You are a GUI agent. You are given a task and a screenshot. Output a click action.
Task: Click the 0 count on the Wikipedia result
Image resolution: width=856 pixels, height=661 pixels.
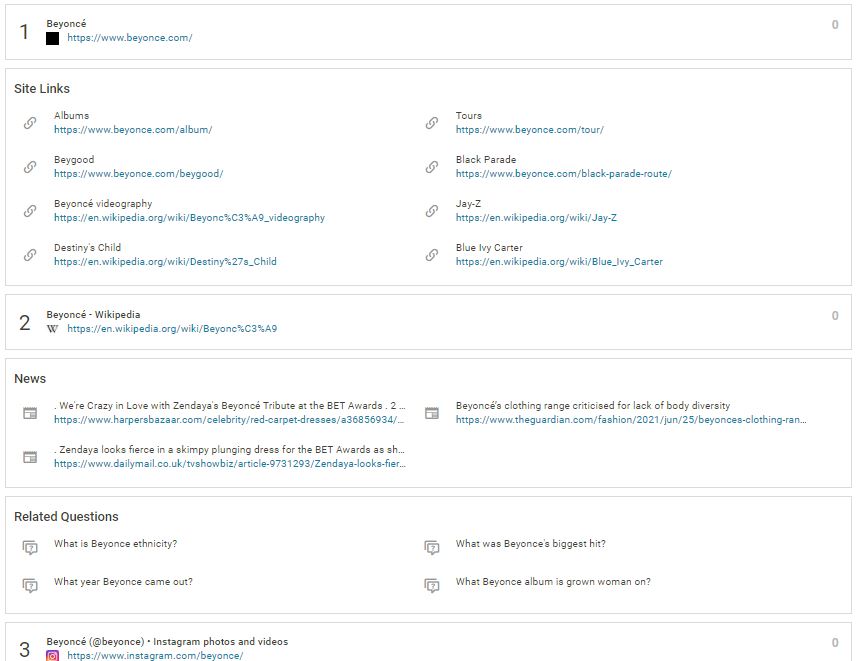click(835, 315)
